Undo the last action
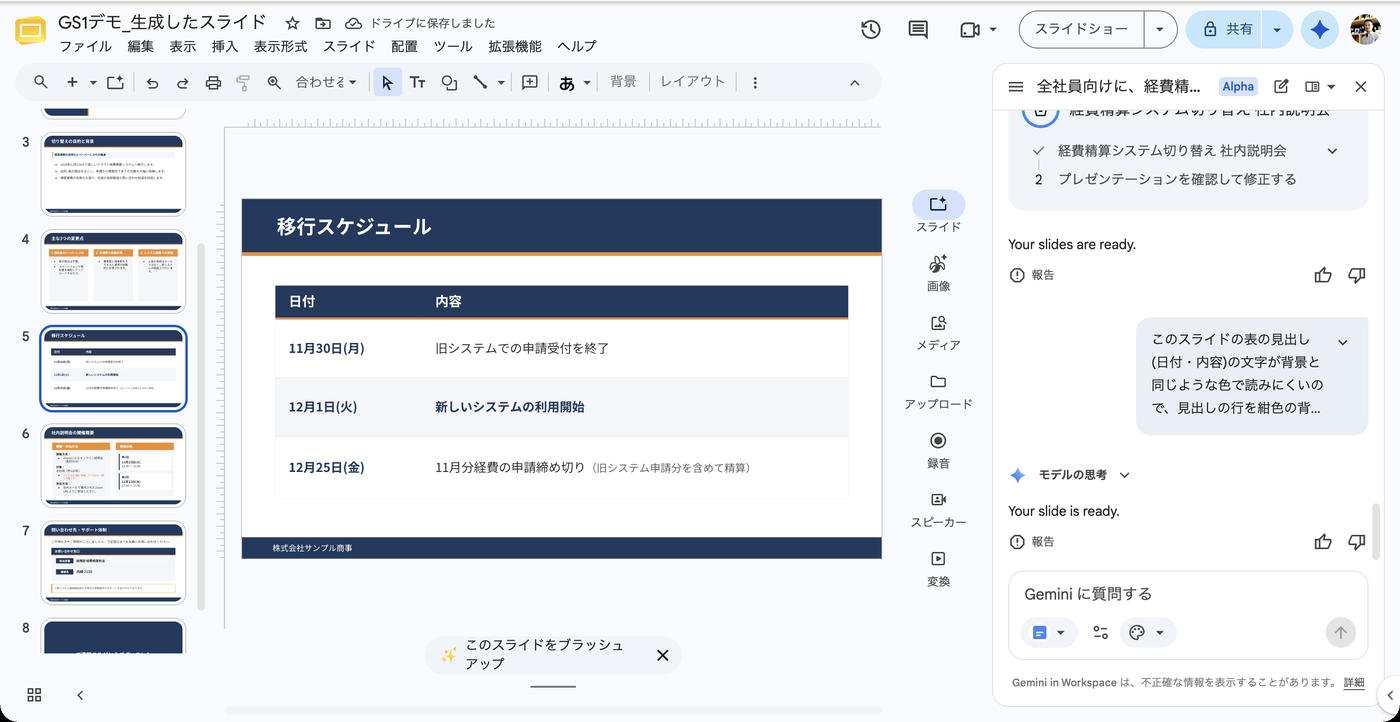 [x=152, y=82]
